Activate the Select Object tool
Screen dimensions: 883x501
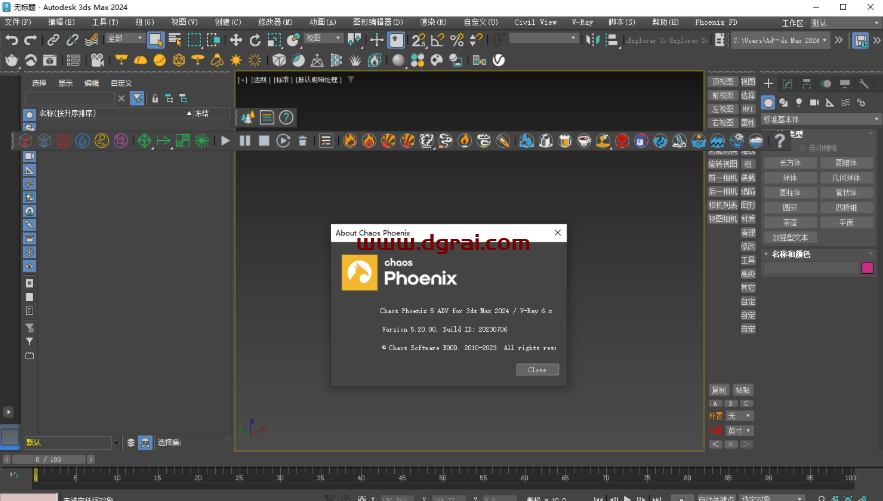point(156,40)
